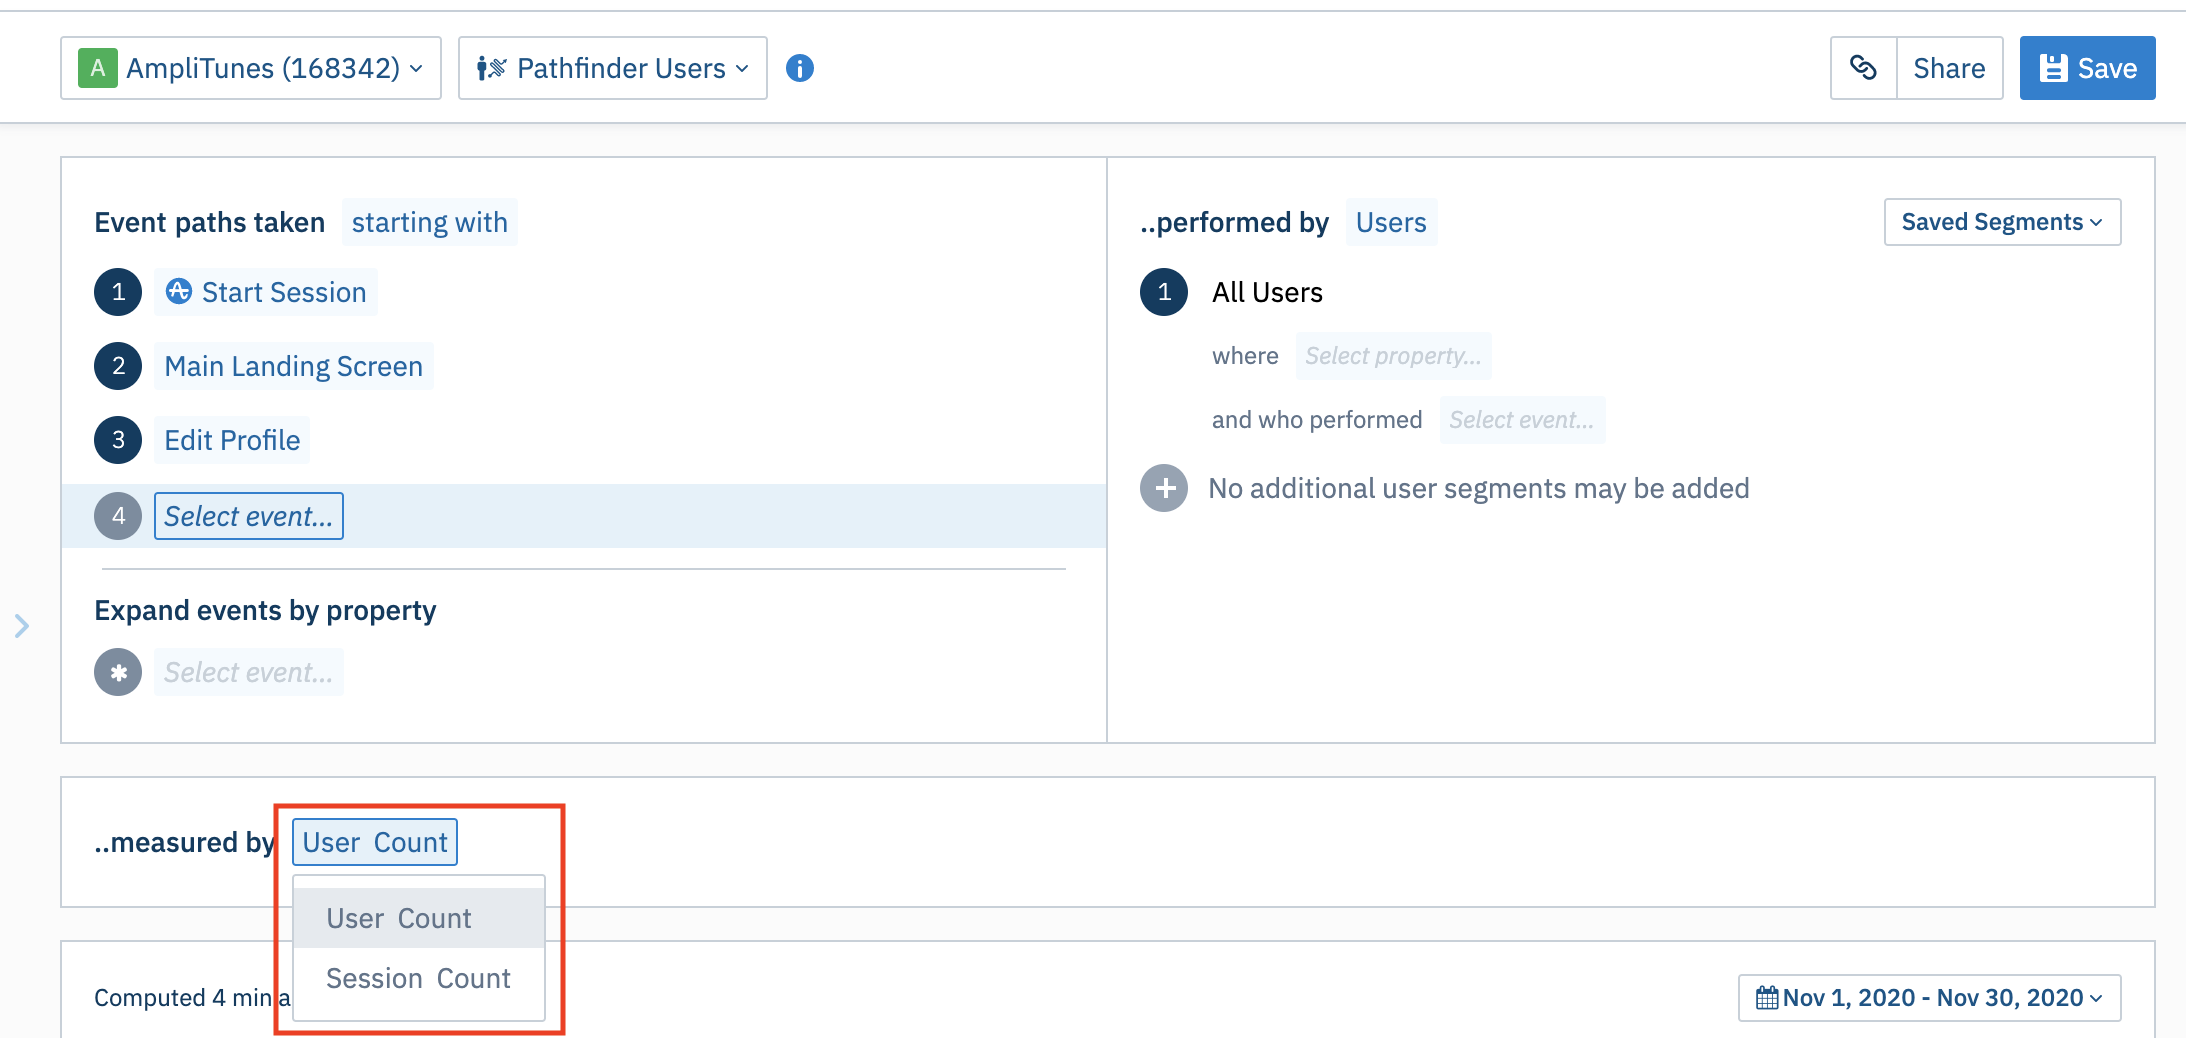Viewport: 2186px width, 1038px height.
Task: Click the calendar icon in date range
Action: pos(1766,998)
